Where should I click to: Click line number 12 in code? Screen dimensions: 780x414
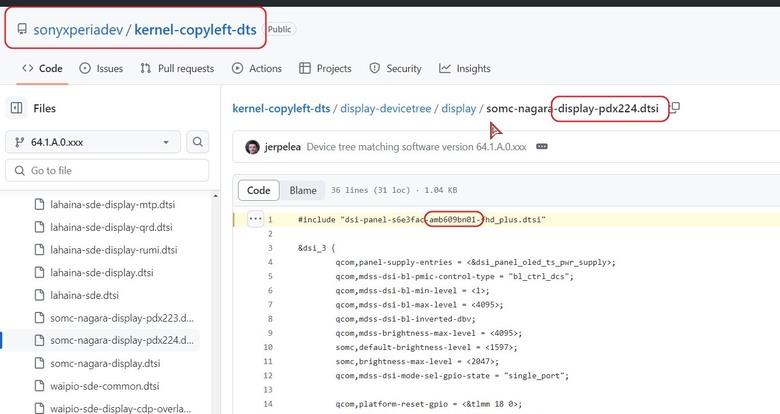pos(268,376)
